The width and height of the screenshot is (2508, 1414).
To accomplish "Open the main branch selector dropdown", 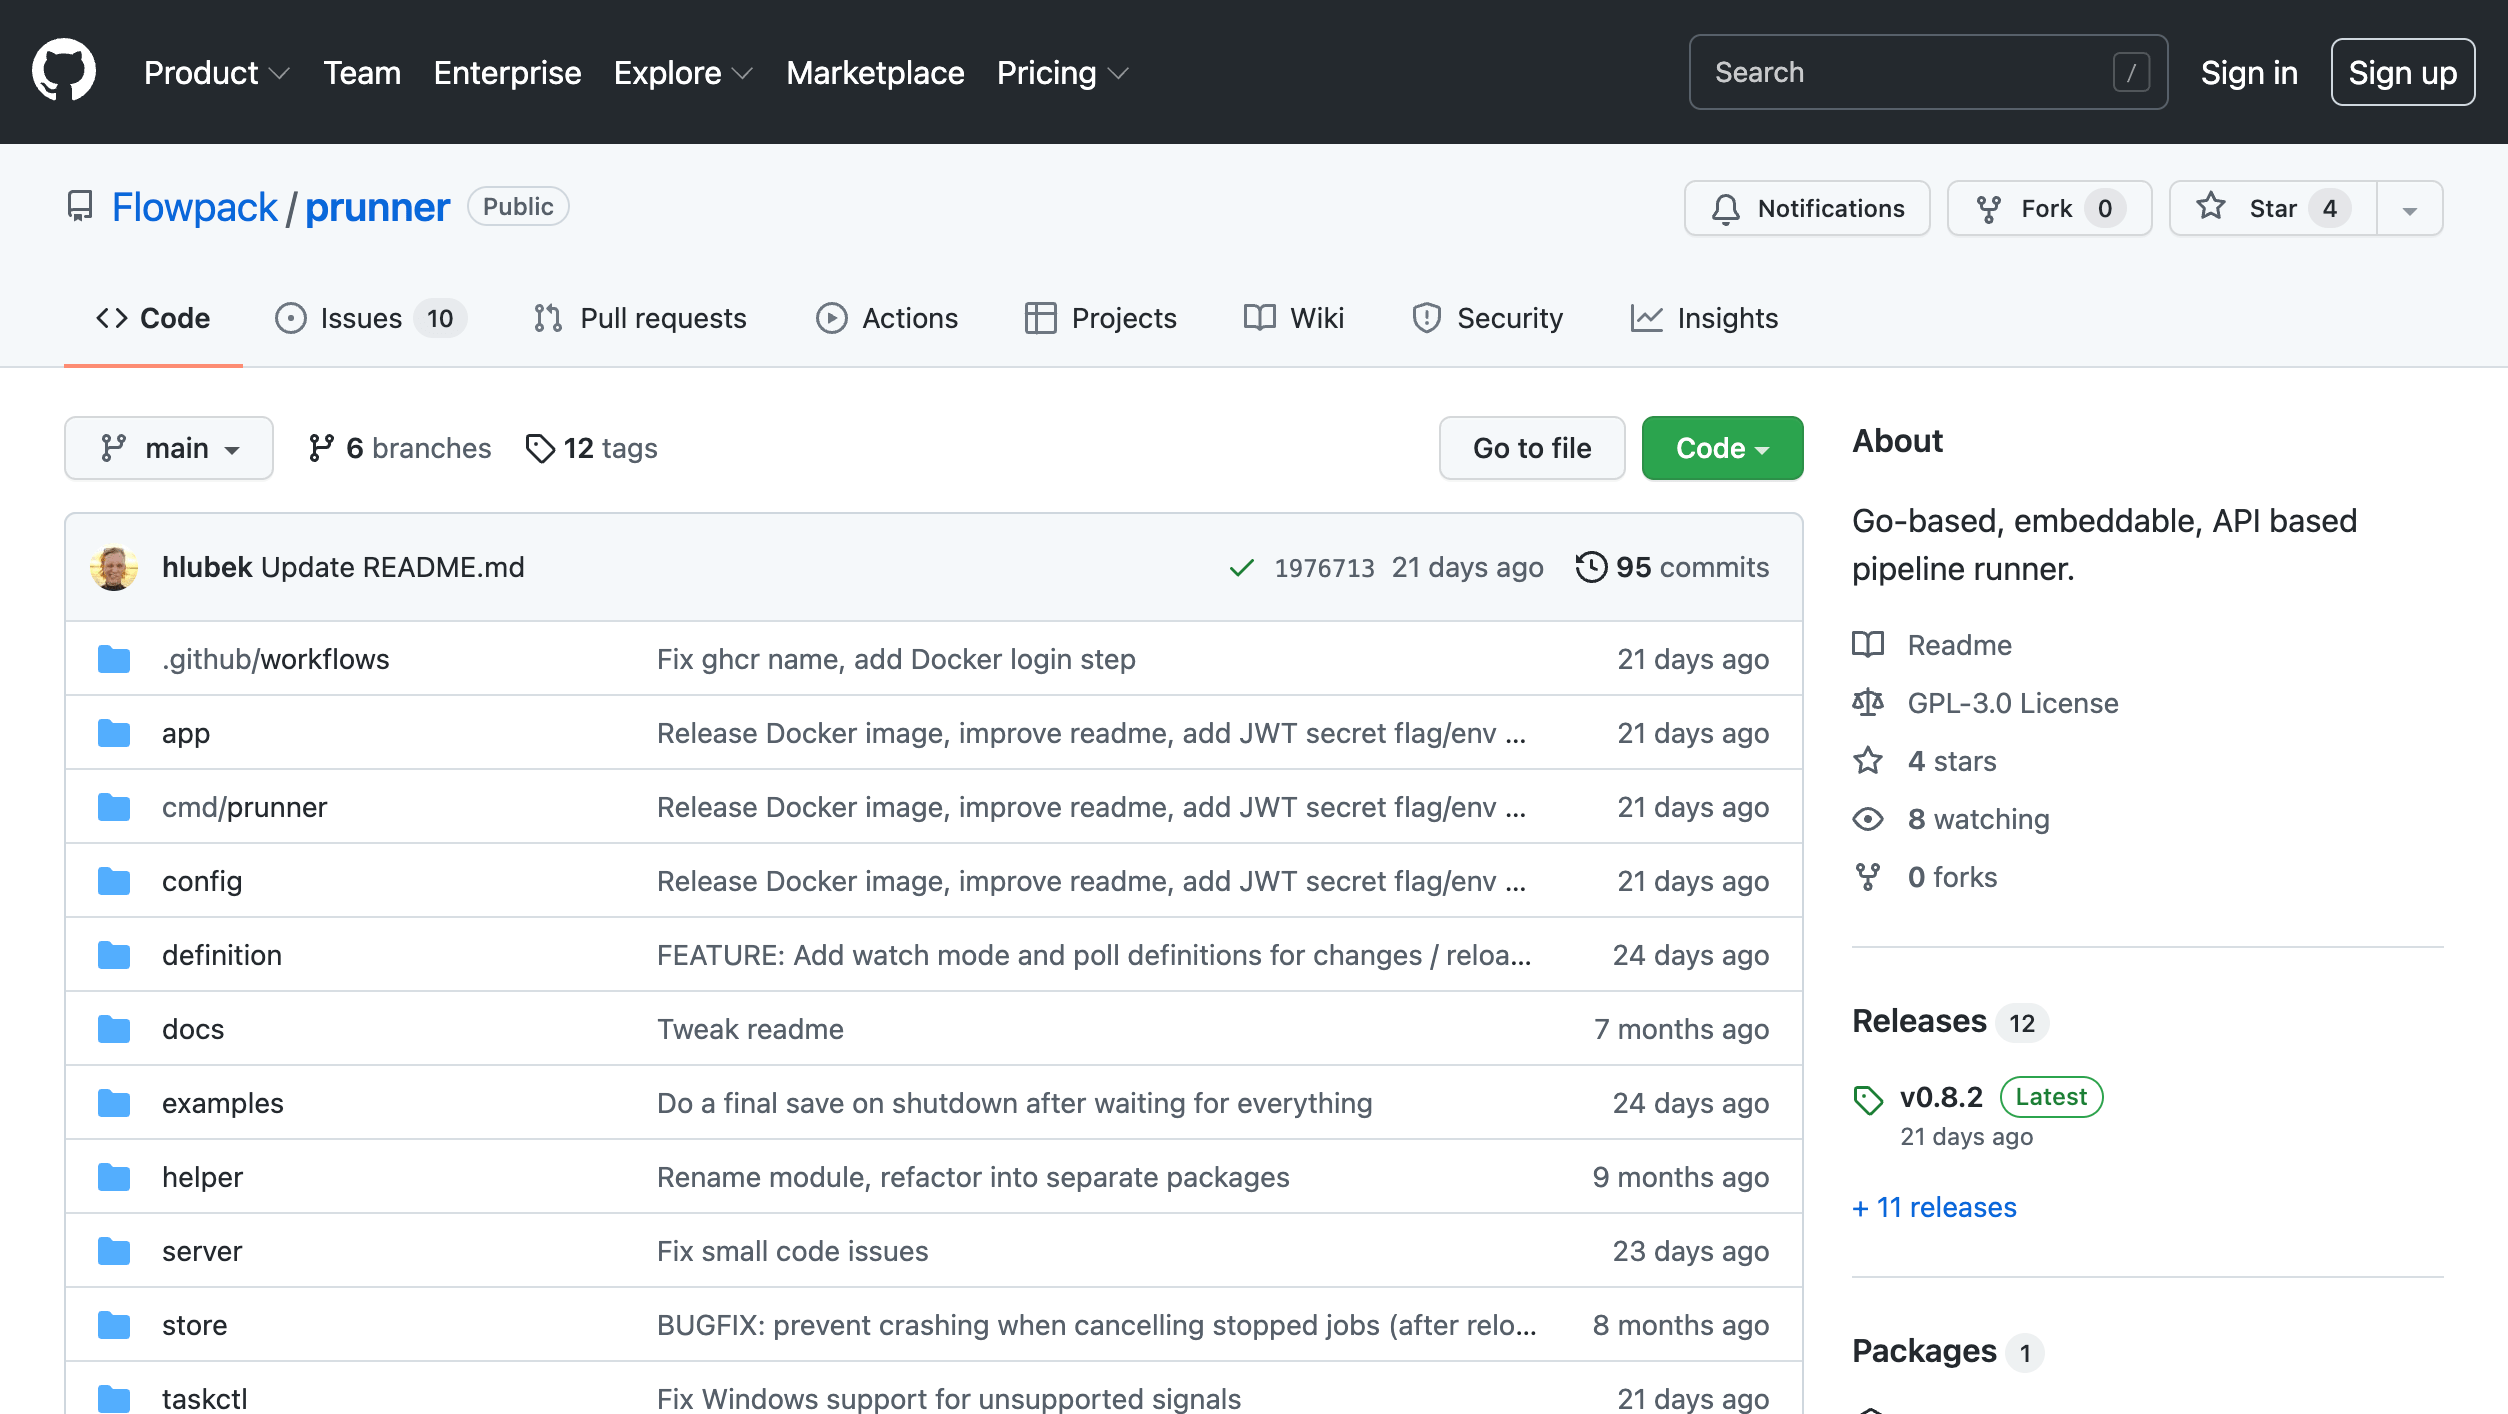I will click(x=169, y=448).
